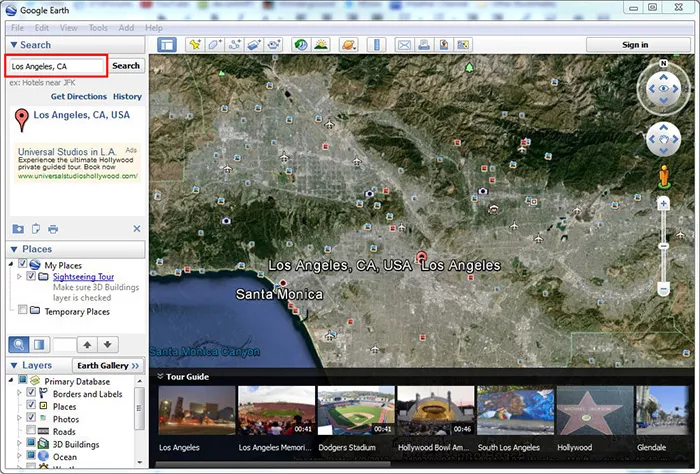Uncheck the My Places checkbox
This screenshot has width=700, height=474.
pos(22,263)
